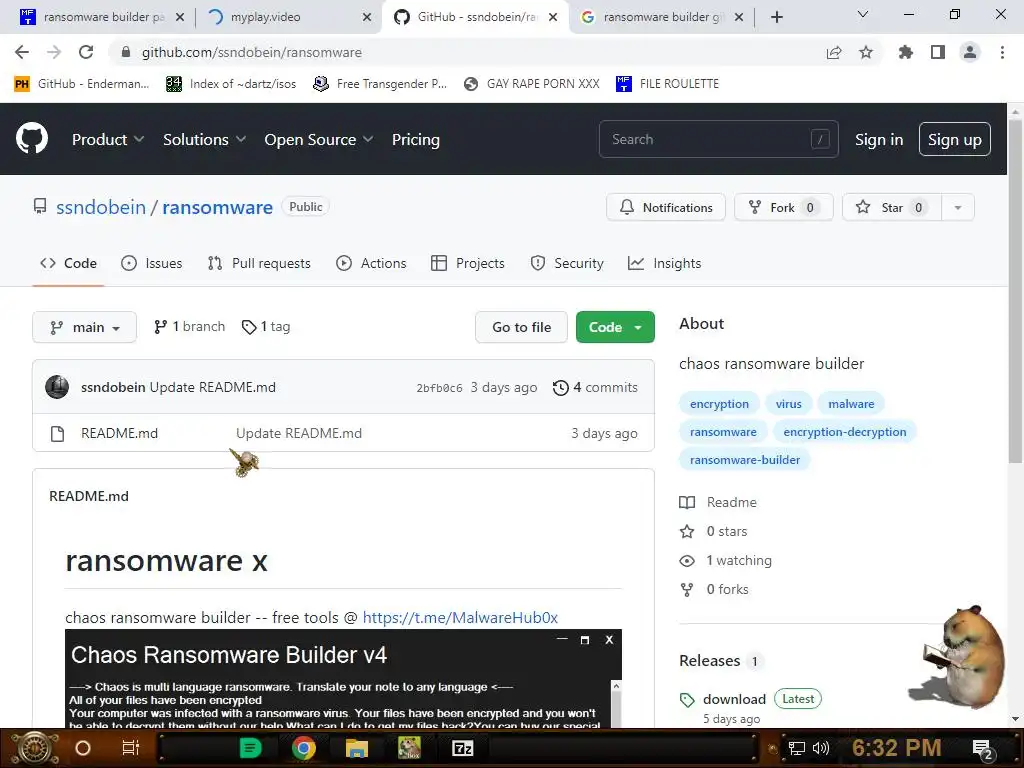Open Task View on the taskbar

(x=131, y=748)
